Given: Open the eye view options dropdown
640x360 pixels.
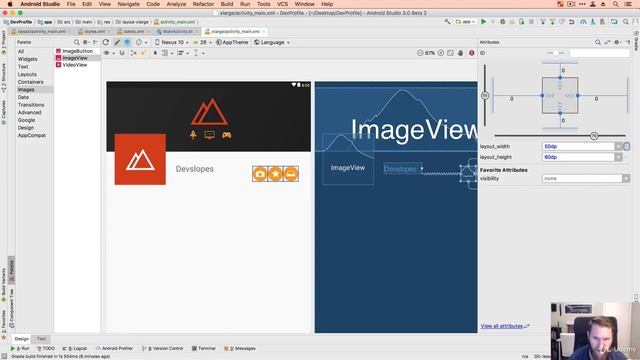Looking at the screenshot, I should click(109, 53).
